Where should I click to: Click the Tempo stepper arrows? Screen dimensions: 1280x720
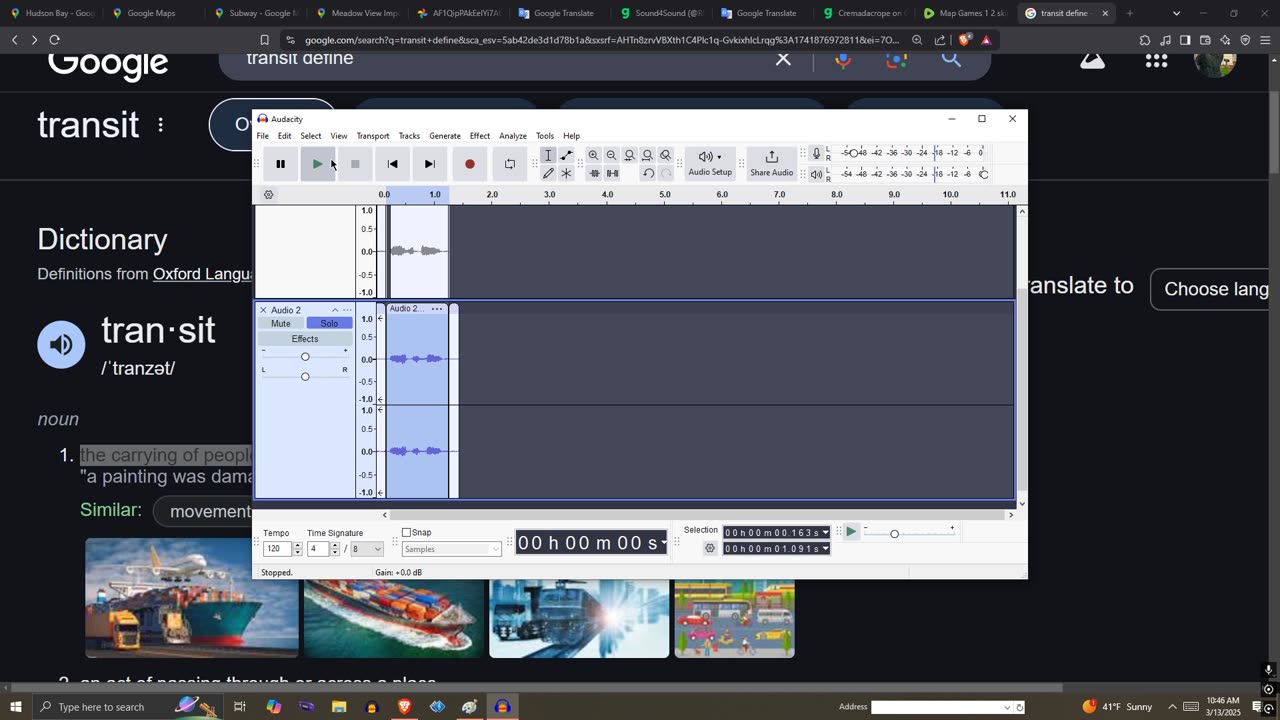pos(297,549)
